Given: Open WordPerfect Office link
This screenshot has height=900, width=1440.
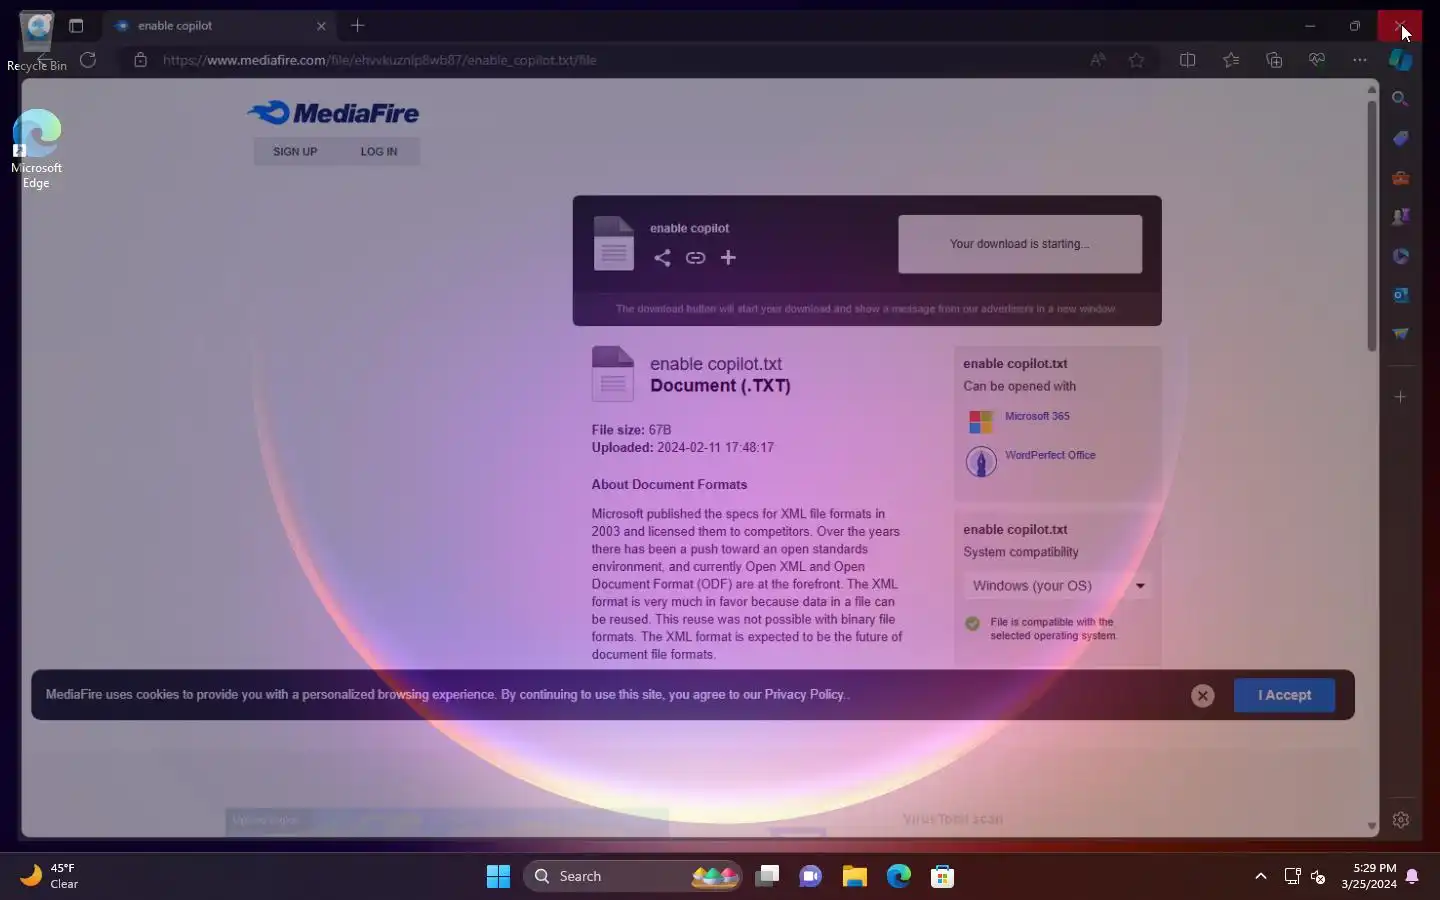Looking at the screenshot, I should click(1050, 455).
